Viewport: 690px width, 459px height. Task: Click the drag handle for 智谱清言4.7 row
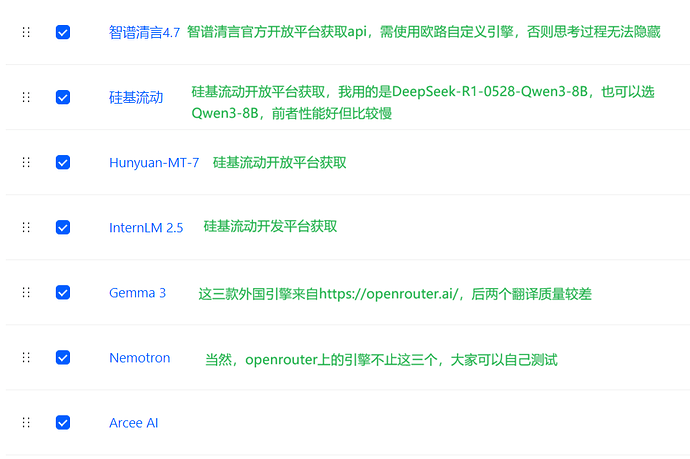click(26, 32)
